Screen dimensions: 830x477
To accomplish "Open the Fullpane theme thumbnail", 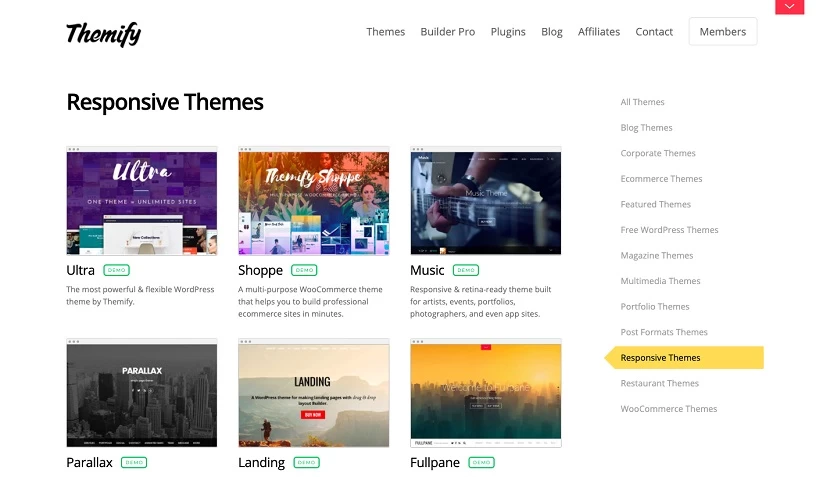I will (485, 393).
